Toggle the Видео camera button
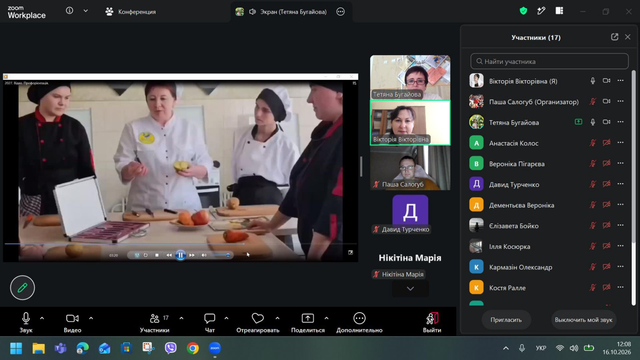The image size is (640, 360). tap(72, 322)
